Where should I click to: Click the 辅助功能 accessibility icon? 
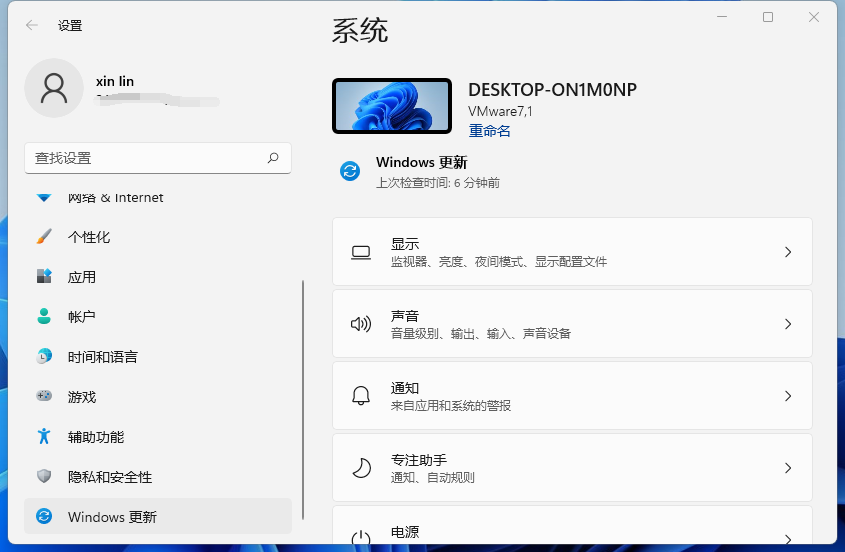tap(44, 437)
